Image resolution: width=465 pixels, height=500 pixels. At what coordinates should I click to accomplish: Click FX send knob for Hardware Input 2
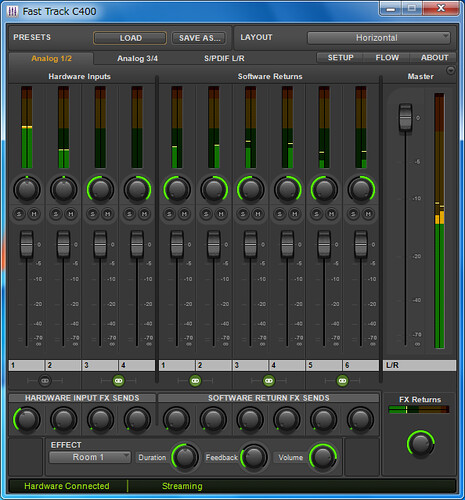coord(64,420)
